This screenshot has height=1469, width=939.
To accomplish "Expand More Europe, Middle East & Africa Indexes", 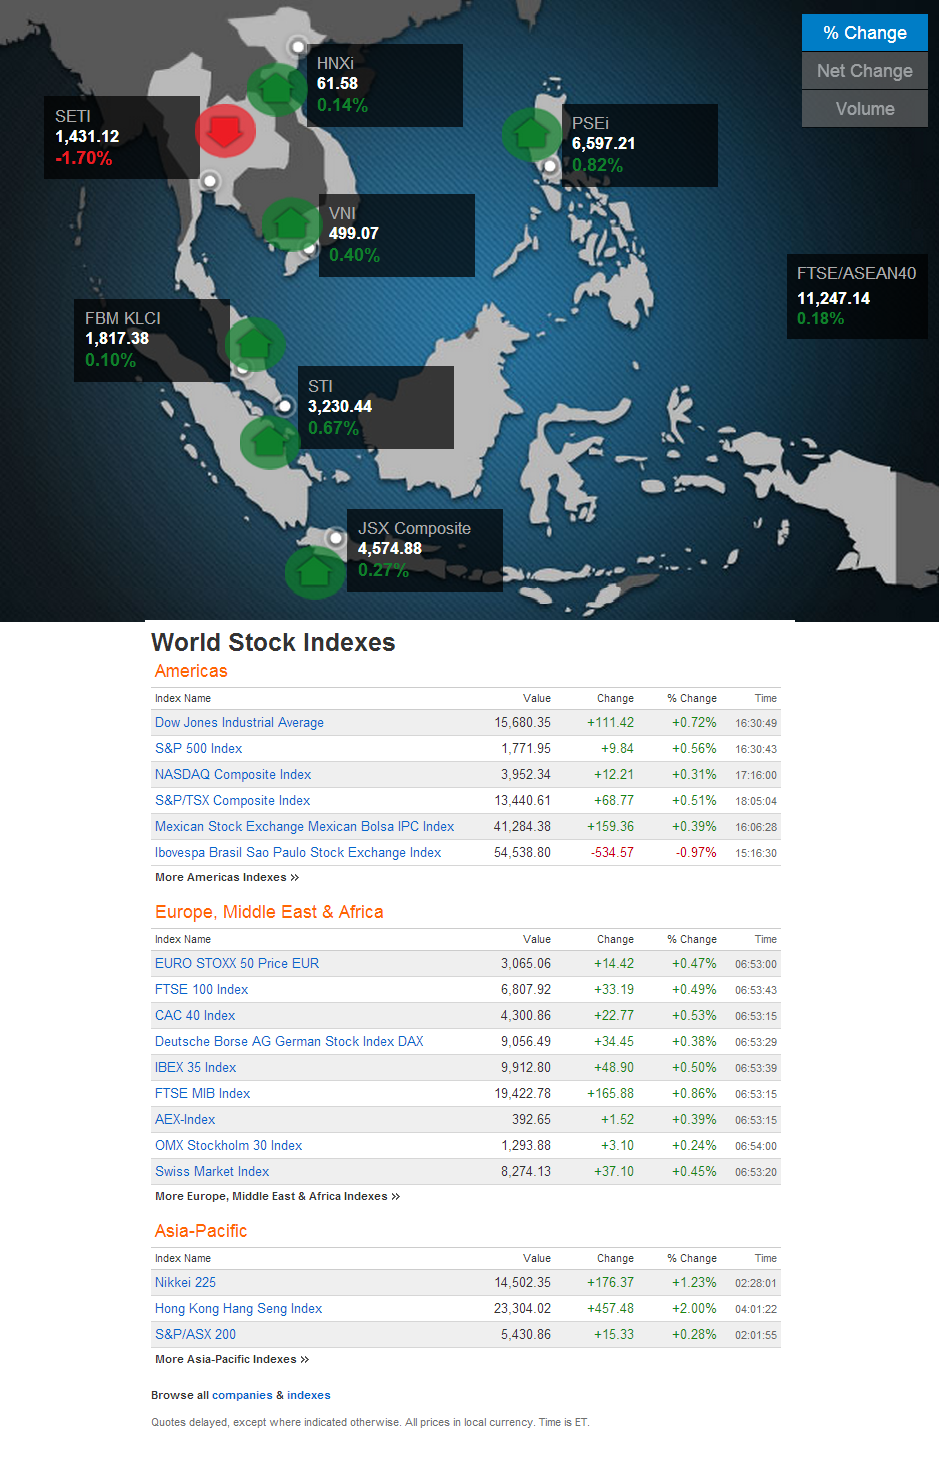I will coord(277,1196).
